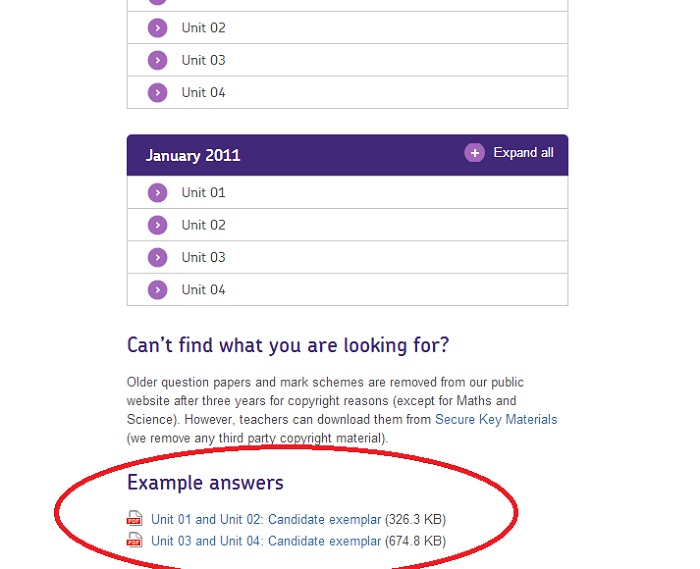The image size is (700, 569).
Task: Click the purple chevron icon for January 2011 Unit 01
Action: click(157, 193)
